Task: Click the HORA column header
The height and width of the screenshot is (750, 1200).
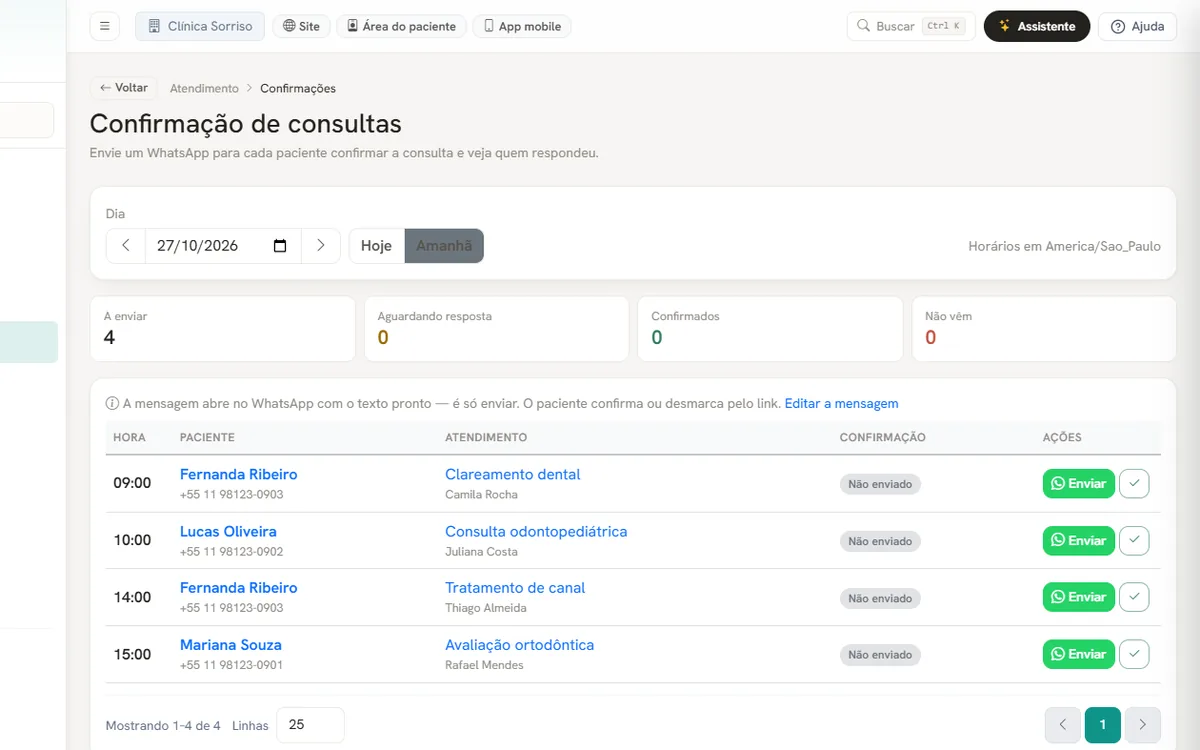Action: point(129,438)
